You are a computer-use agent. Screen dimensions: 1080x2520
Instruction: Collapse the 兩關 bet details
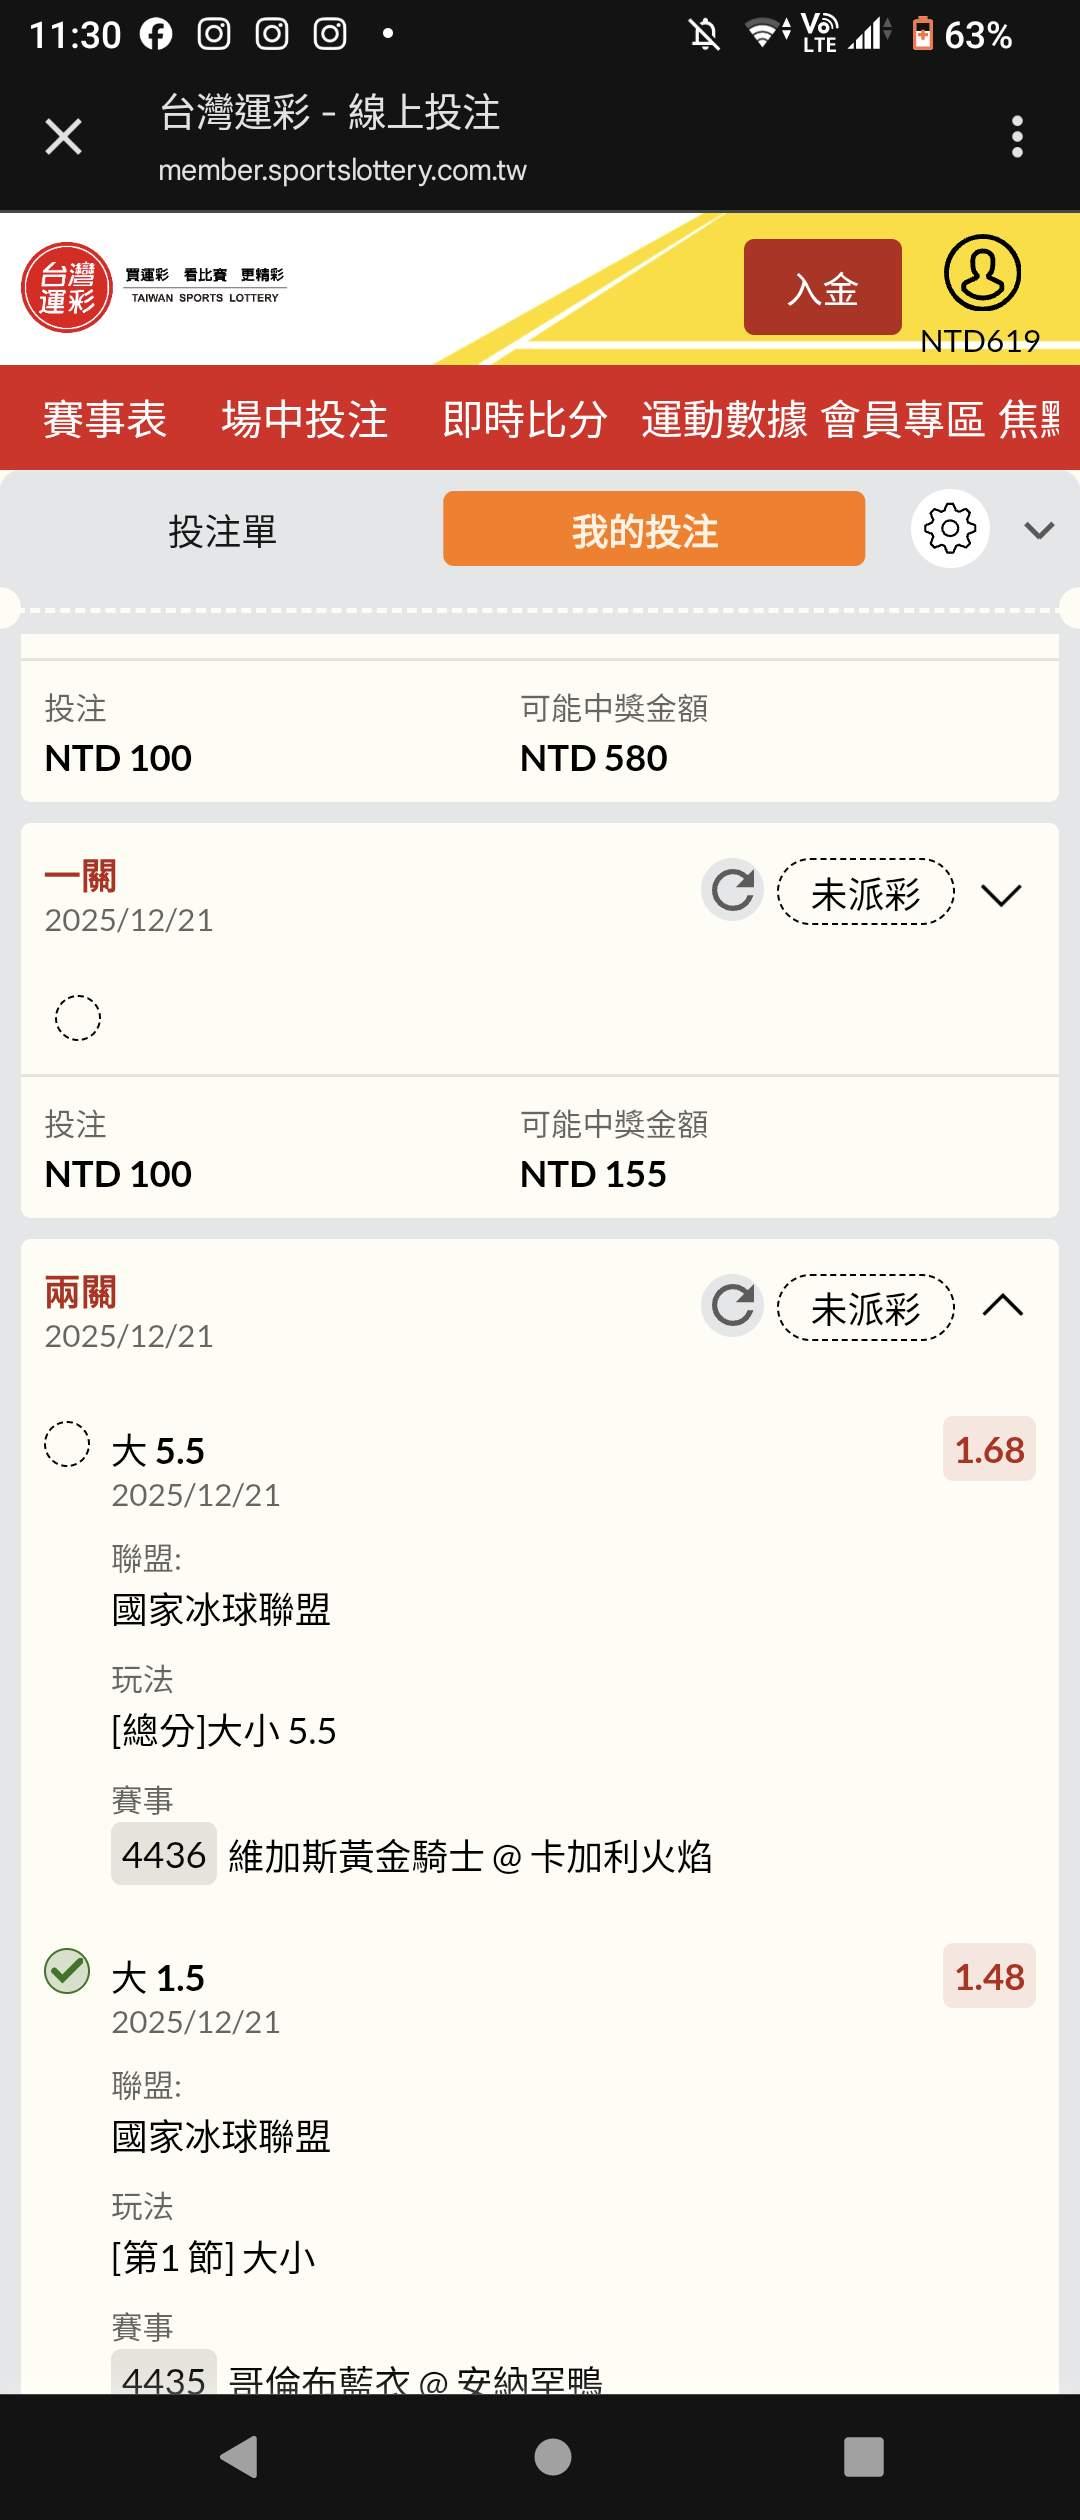tap(1002, 1306)
